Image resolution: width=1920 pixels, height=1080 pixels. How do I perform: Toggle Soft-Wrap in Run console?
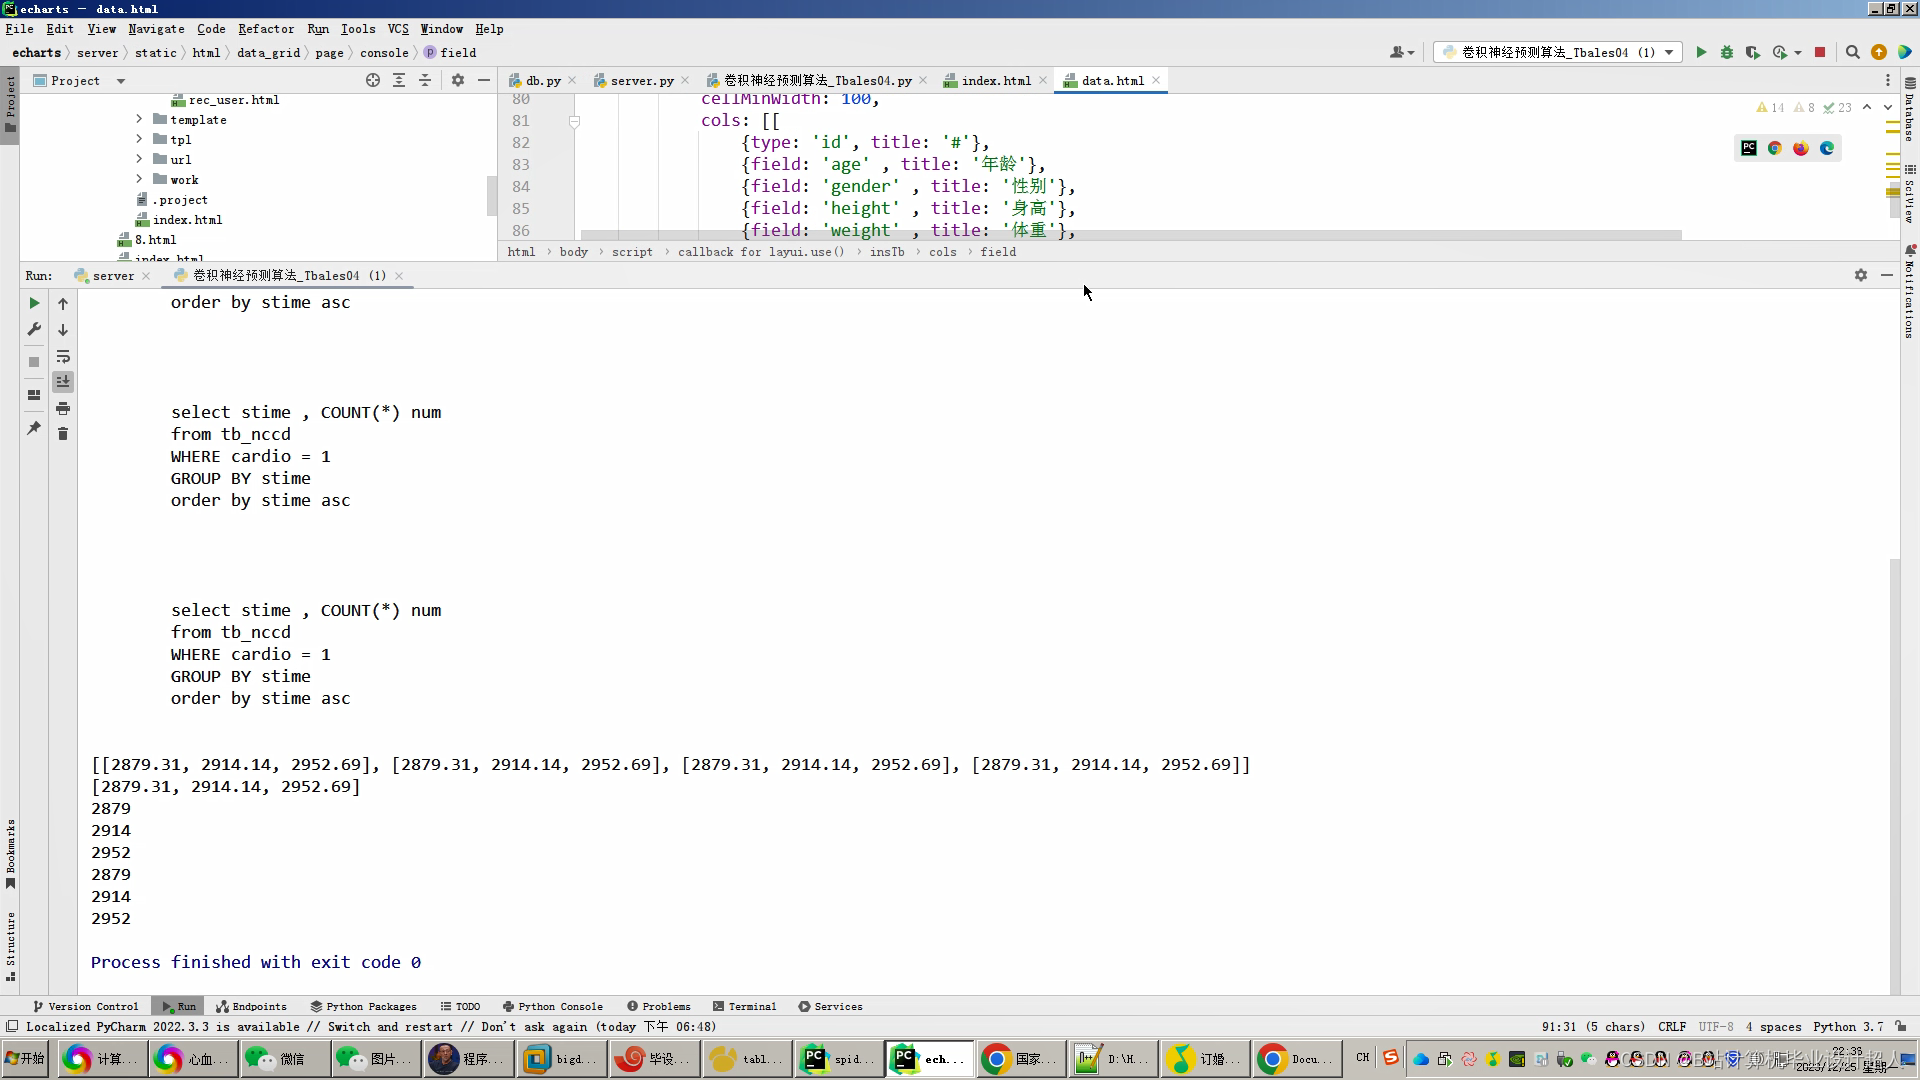(x=63, y=356)
